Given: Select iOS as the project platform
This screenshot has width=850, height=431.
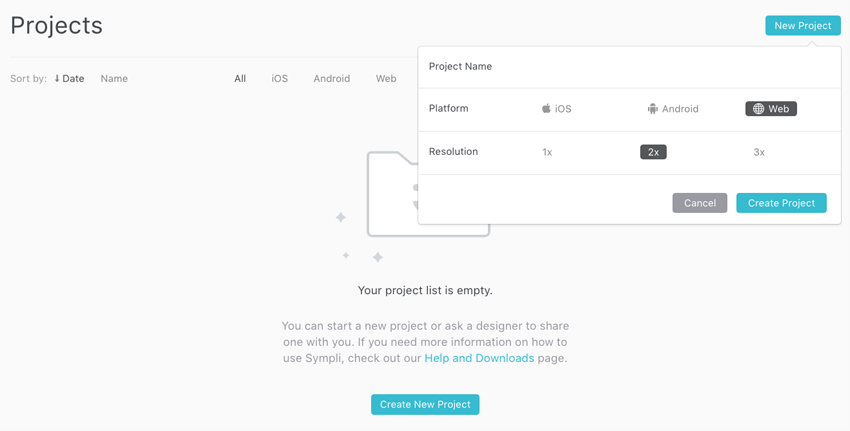Looking at the screenshot, I should (557, 109).
